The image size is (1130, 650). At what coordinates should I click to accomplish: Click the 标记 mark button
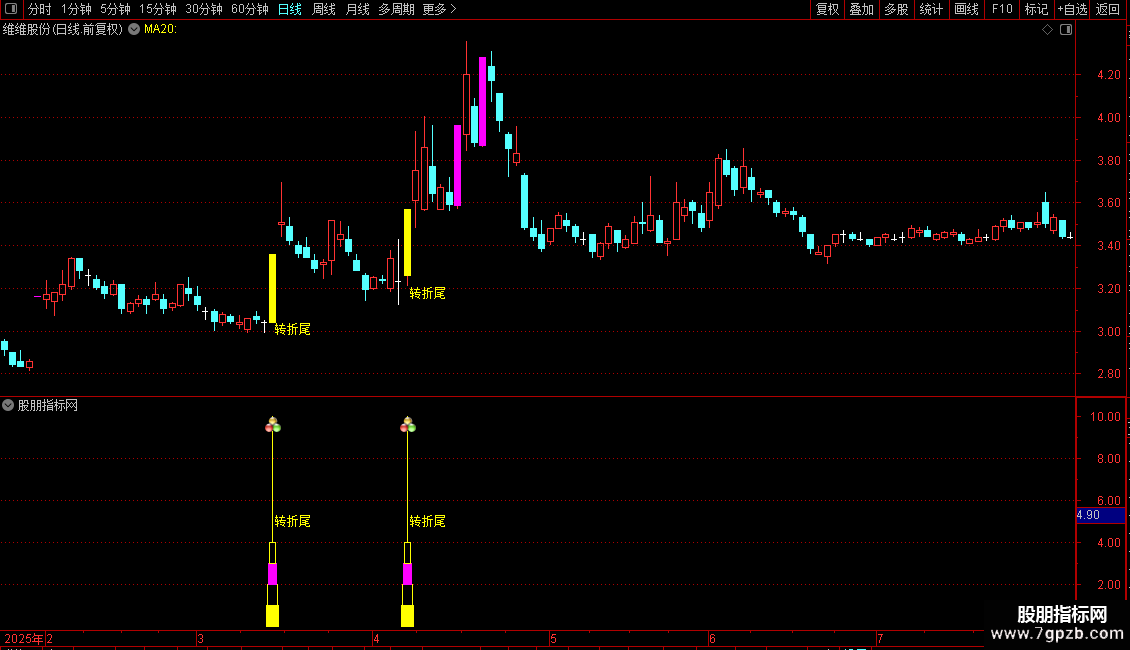point(1036,9)
